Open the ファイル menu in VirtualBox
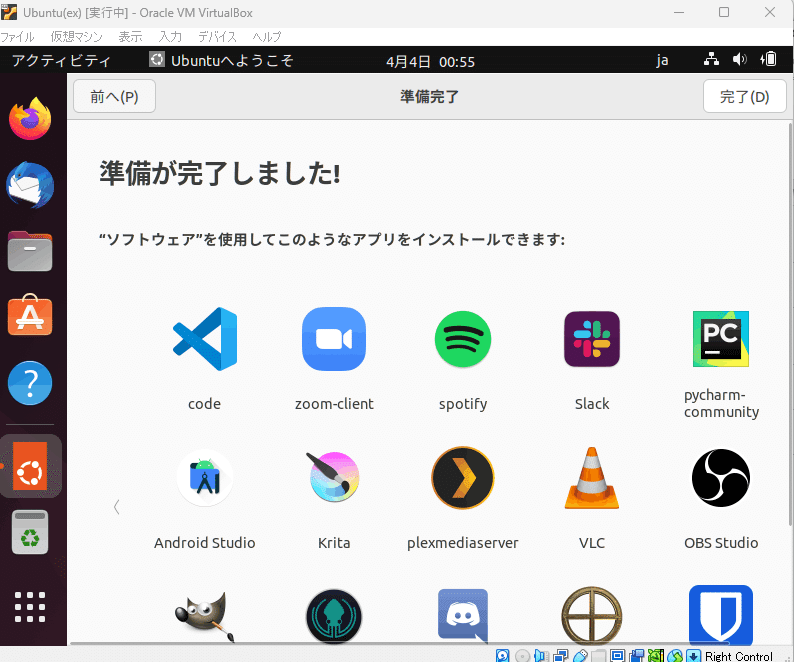The width and height of the screenshot is (794, 662). click(17, 37)
